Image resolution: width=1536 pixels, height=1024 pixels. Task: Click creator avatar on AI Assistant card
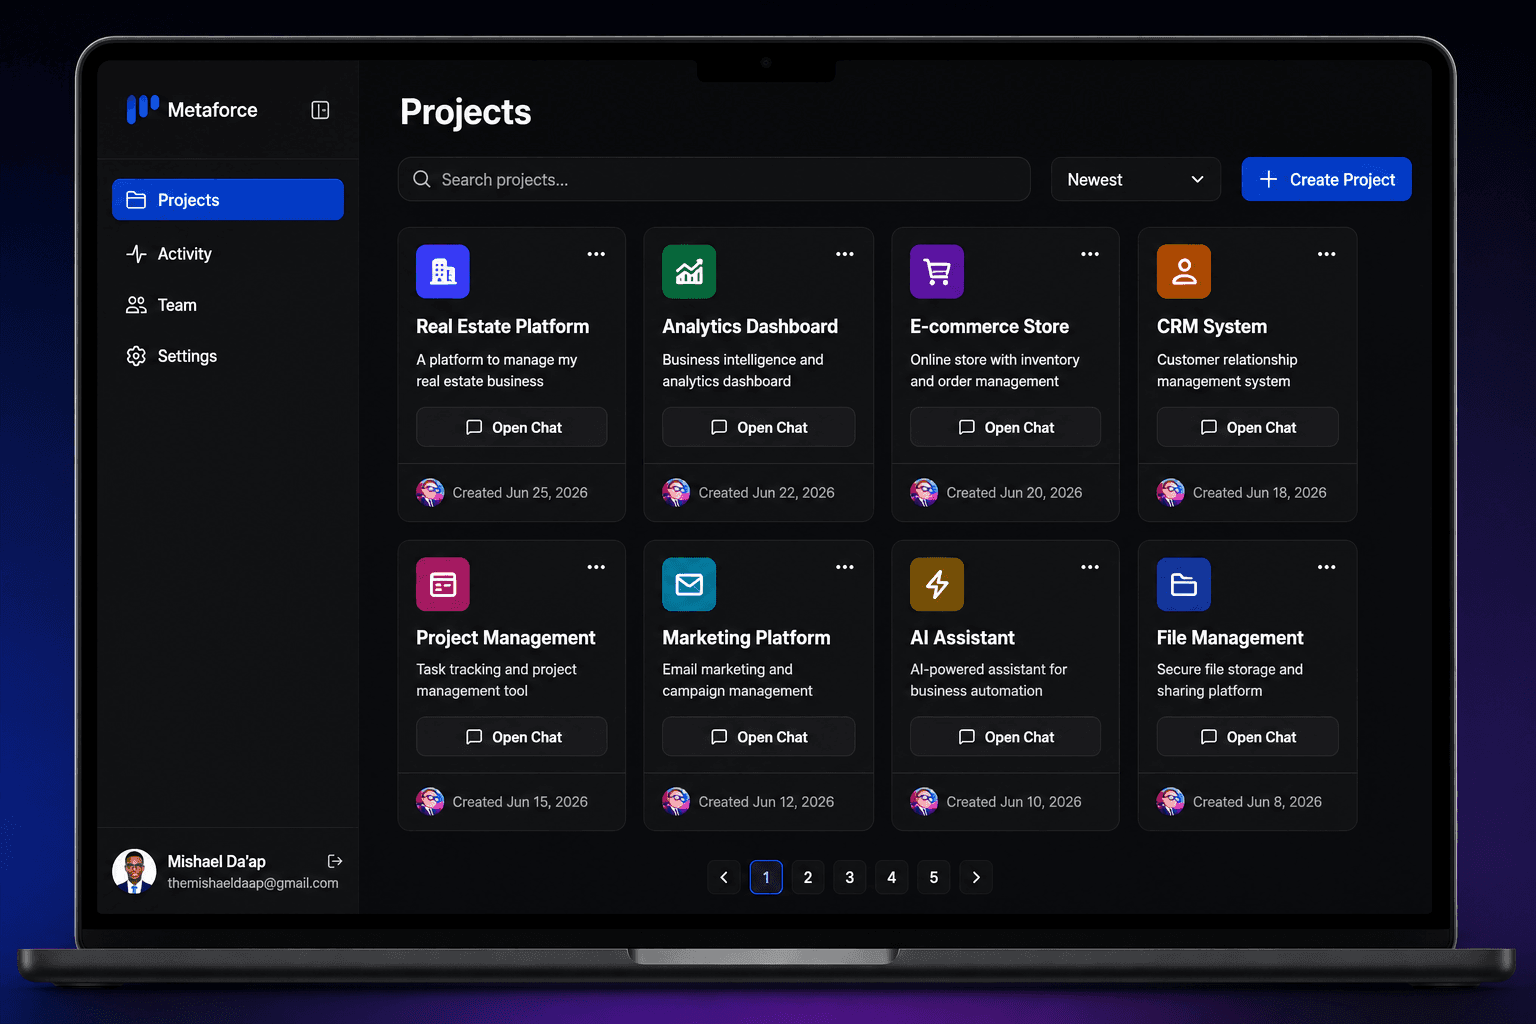point(924,801)
